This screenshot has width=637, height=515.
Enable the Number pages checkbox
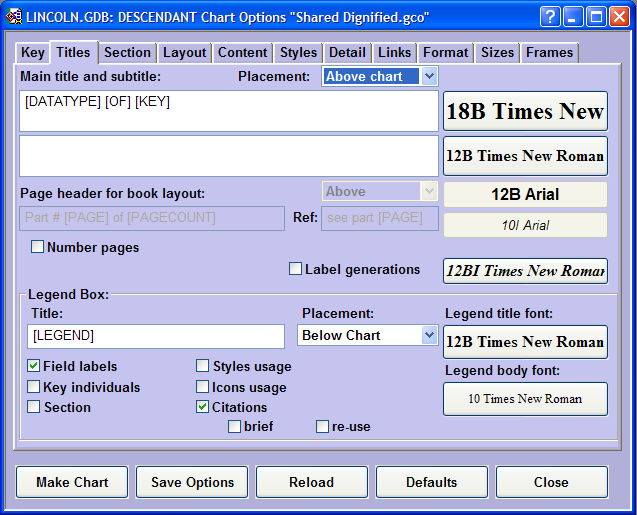pyautogui.click(x=38, y=247)
